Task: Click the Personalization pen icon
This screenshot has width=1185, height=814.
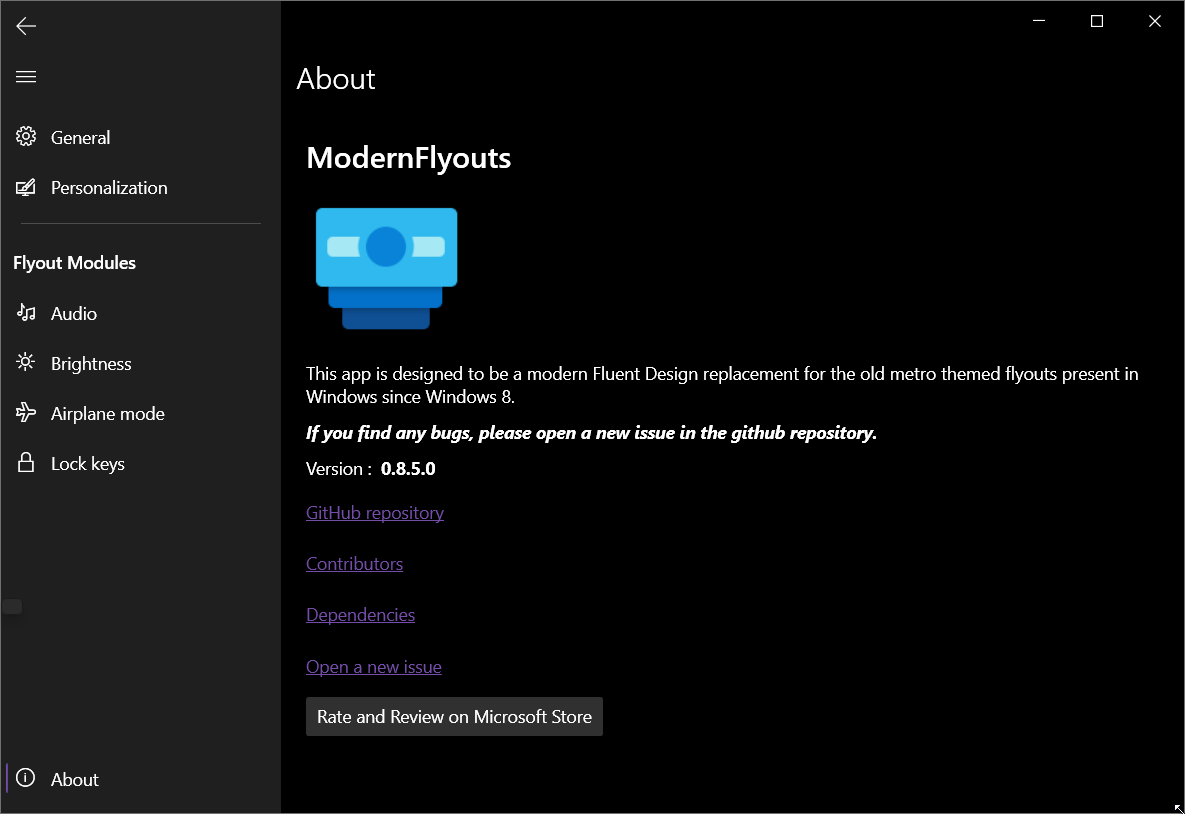Action: 26,187
